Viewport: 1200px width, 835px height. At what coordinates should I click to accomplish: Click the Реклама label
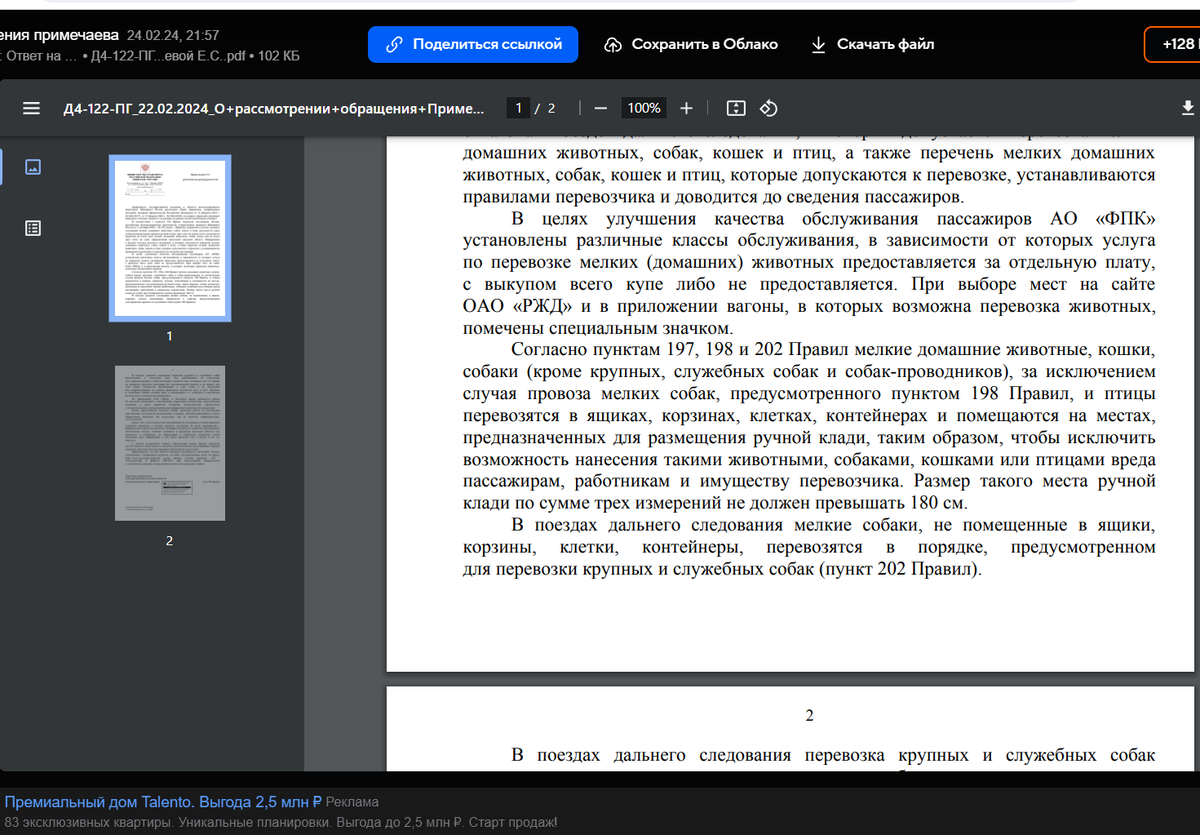352,801
